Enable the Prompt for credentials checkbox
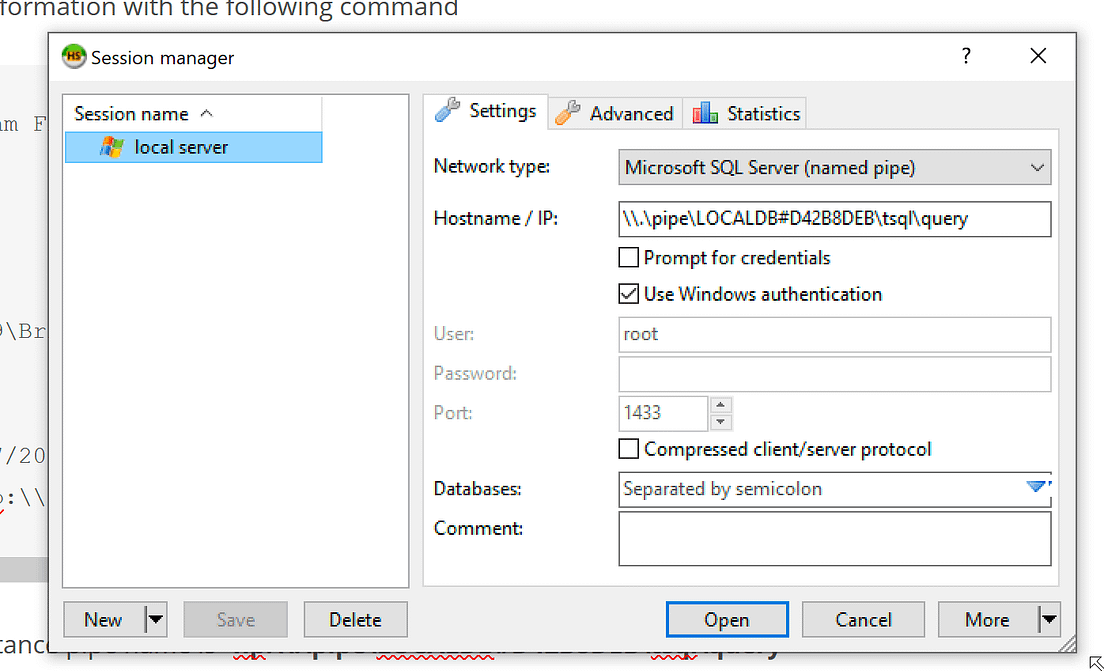The height and width of the screenshot is (671, 1104). tap(628, 258)
